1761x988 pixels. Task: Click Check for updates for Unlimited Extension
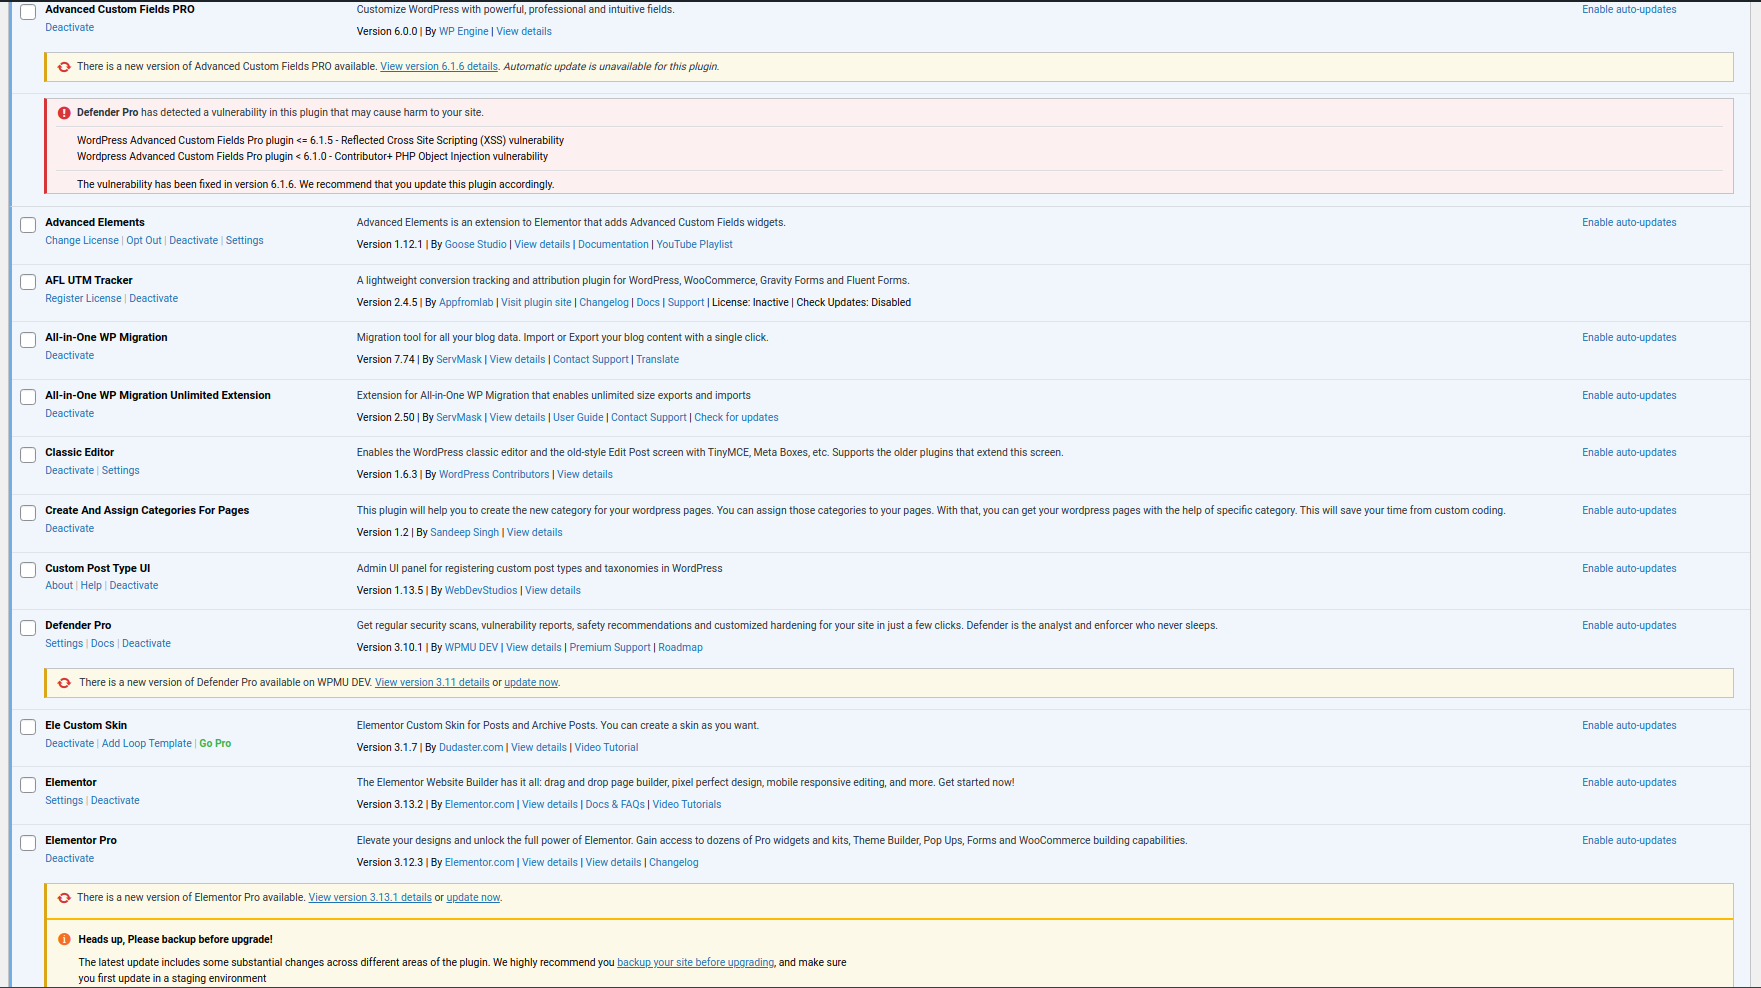point(736,418)
